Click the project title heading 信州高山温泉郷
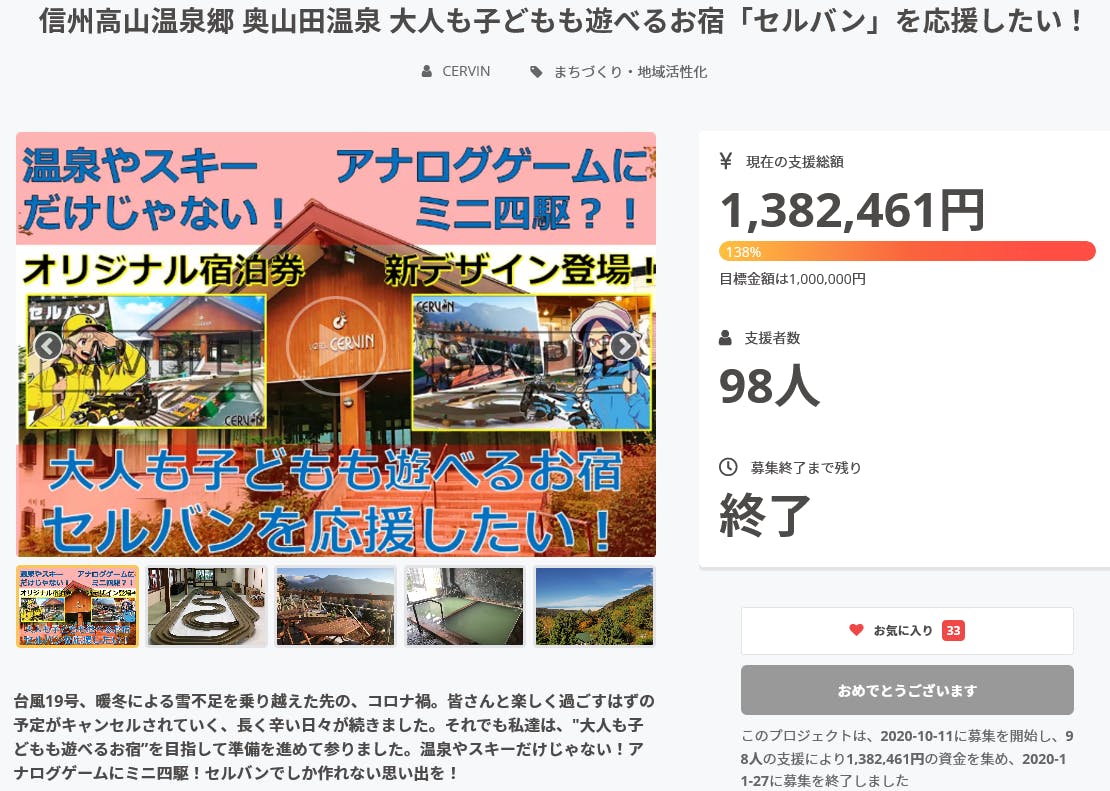The height and width of the screenshot is (791, 1110). click(561, 22)
